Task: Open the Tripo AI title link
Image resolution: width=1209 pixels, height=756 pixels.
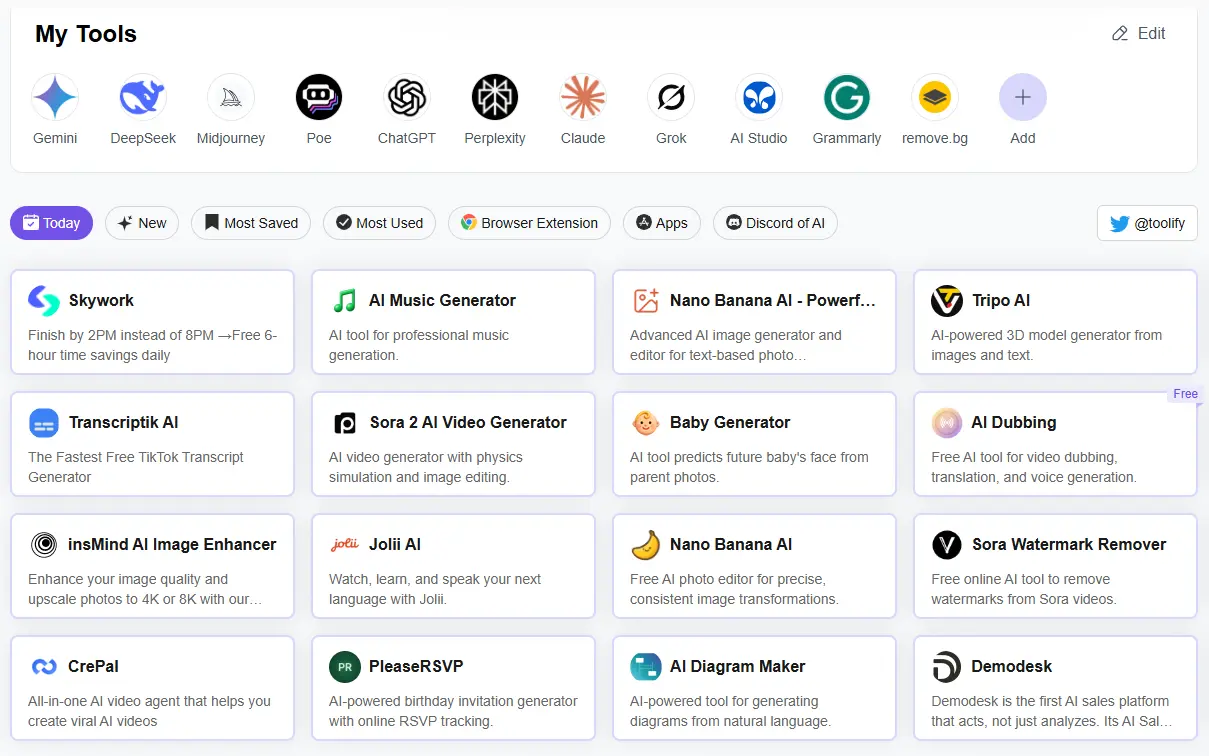Action: 1001,300
